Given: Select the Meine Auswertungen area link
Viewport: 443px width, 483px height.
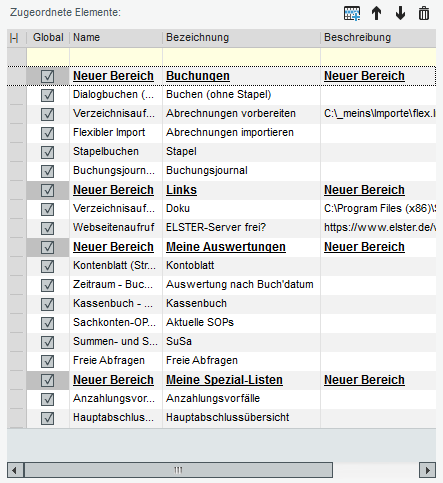Looking at the screenshot, I should 226,247.
